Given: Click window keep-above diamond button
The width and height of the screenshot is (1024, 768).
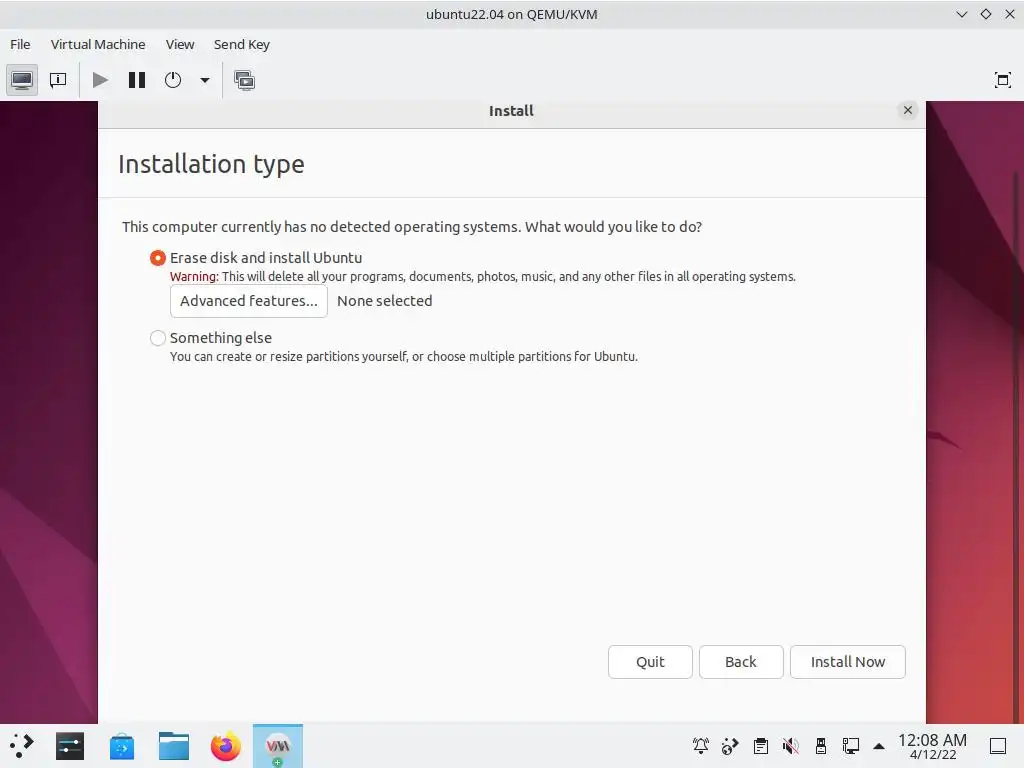Looking at the screenshot, I should pyautogui.click(x=985, y=14).
